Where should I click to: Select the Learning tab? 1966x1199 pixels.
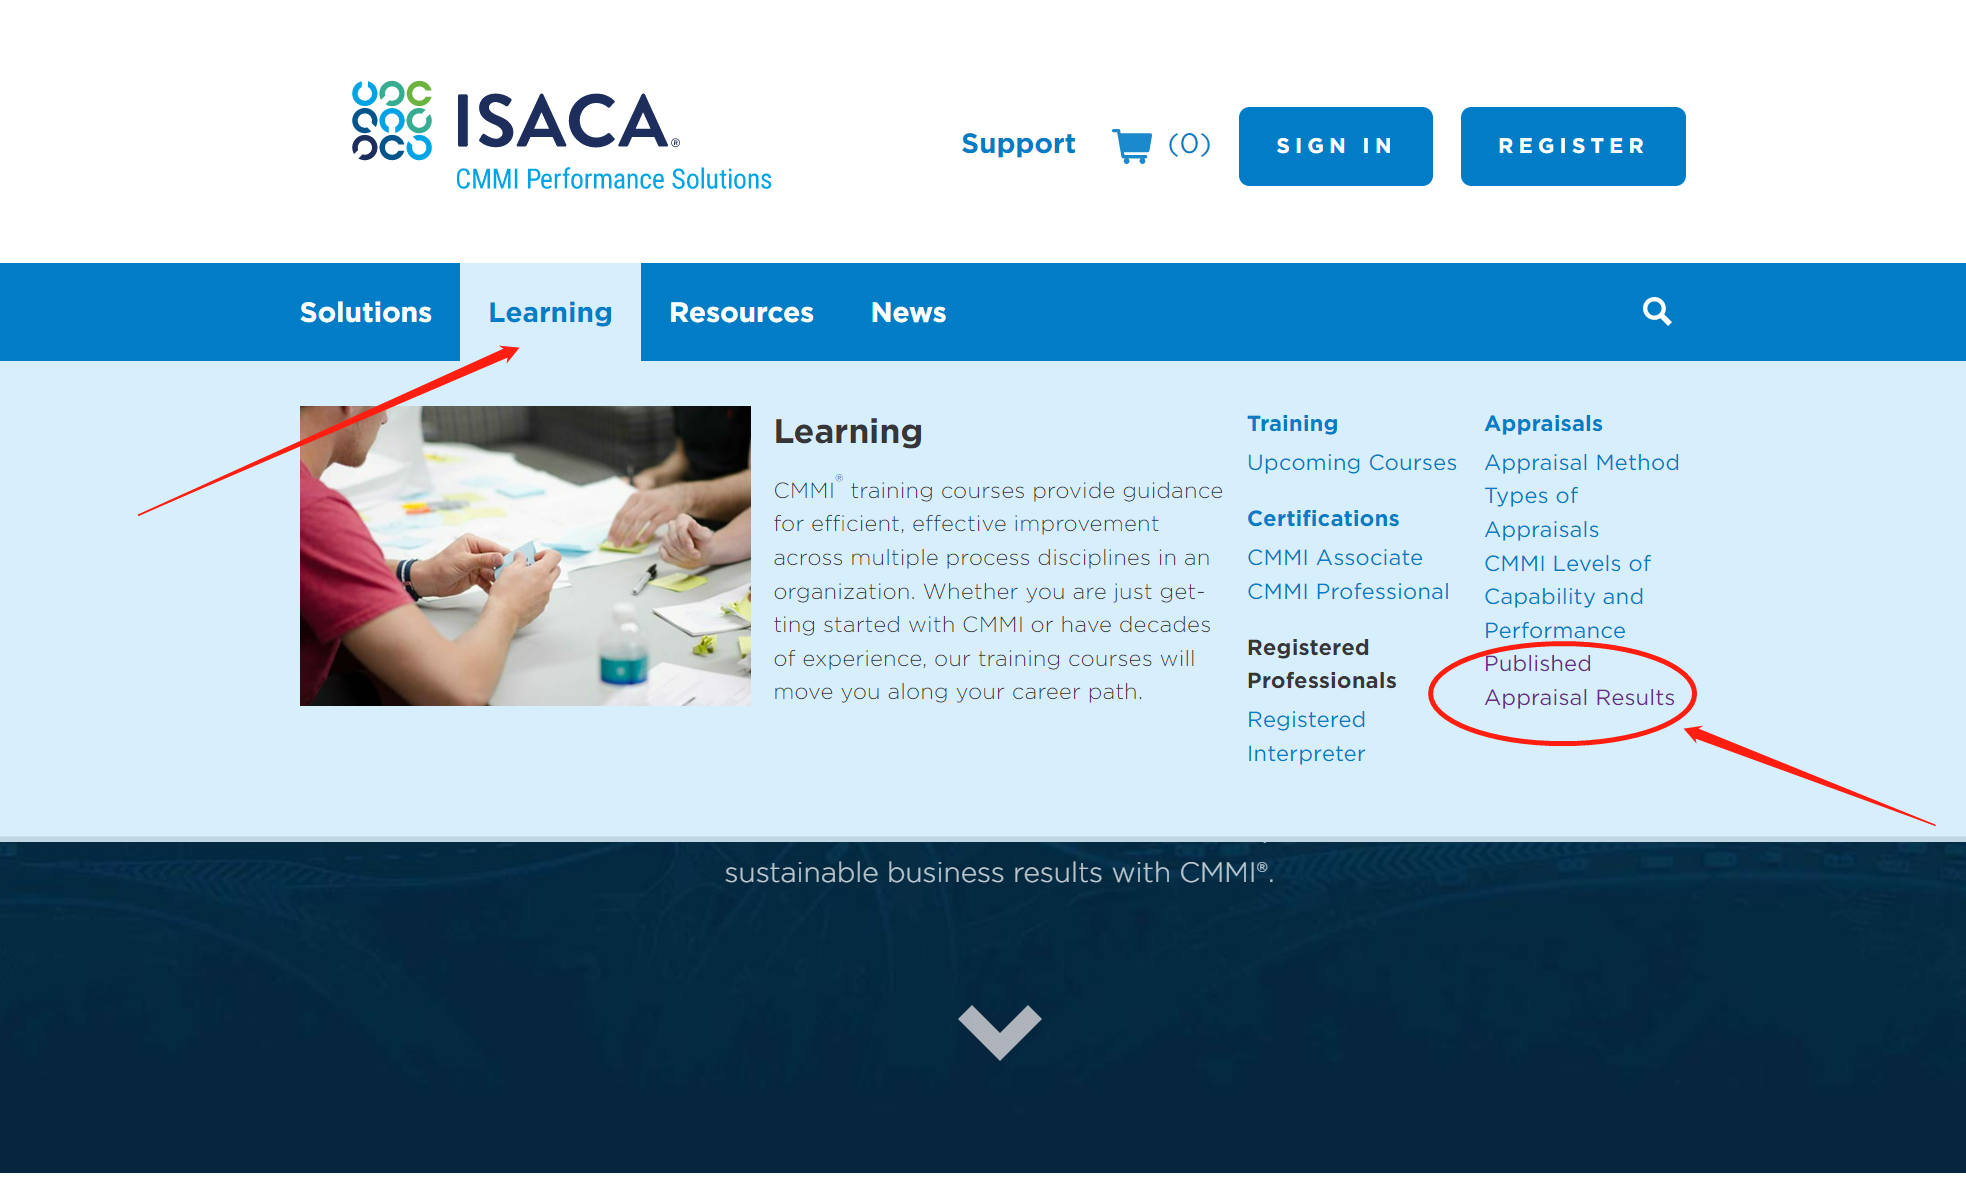(550, 312)
